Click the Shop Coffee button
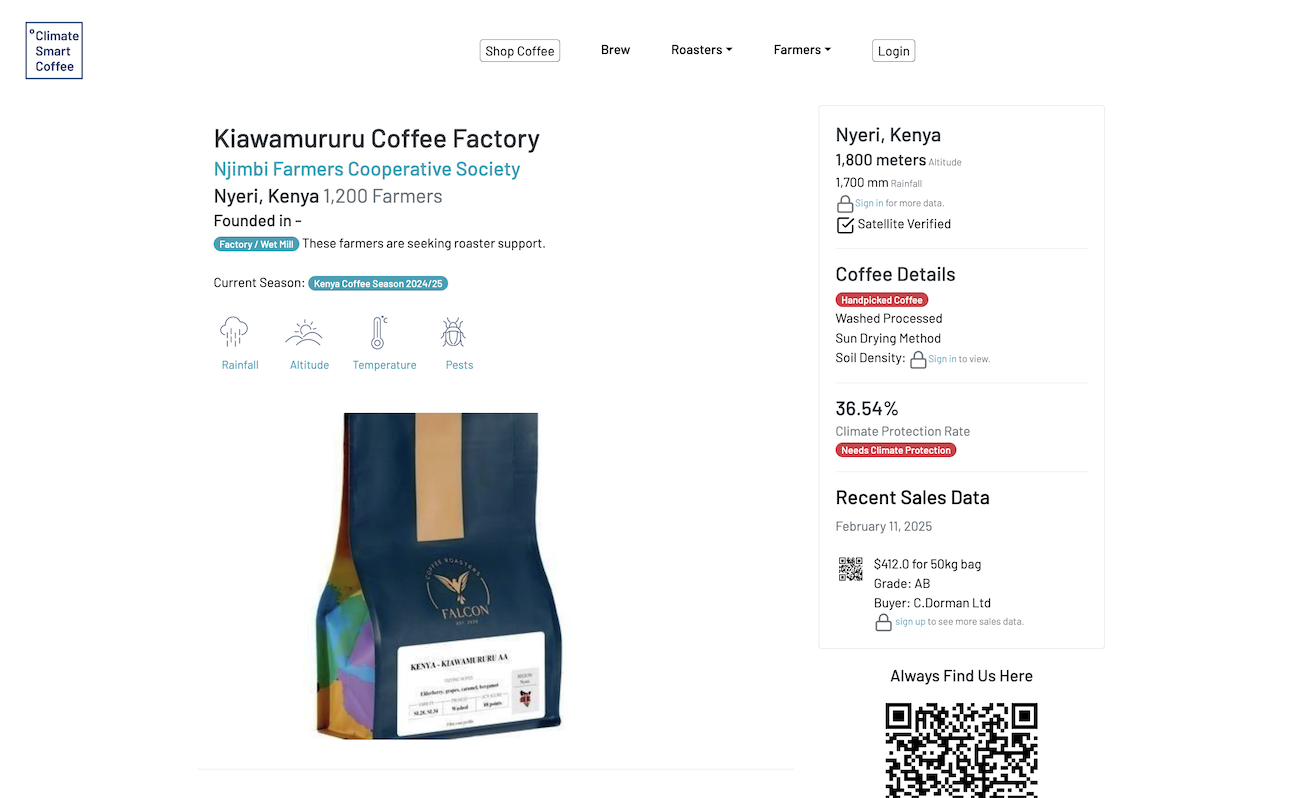This screenshot has width=1300, height=798. [x=520, y=51]
